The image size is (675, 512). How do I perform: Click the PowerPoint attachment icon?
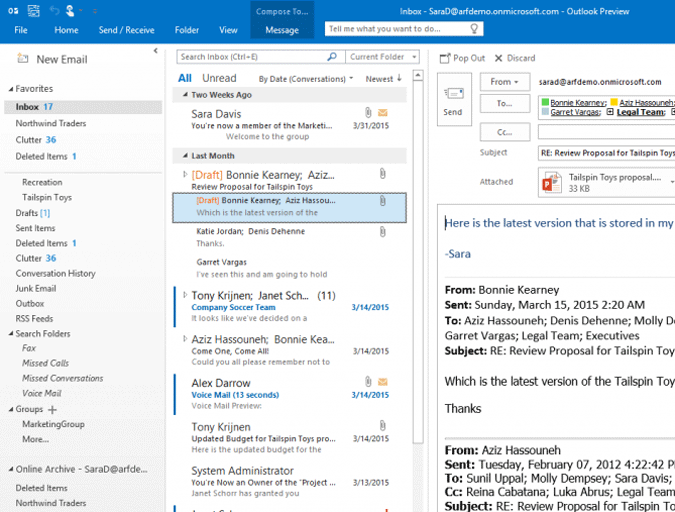pyautogui.click(x=551, y=182)
